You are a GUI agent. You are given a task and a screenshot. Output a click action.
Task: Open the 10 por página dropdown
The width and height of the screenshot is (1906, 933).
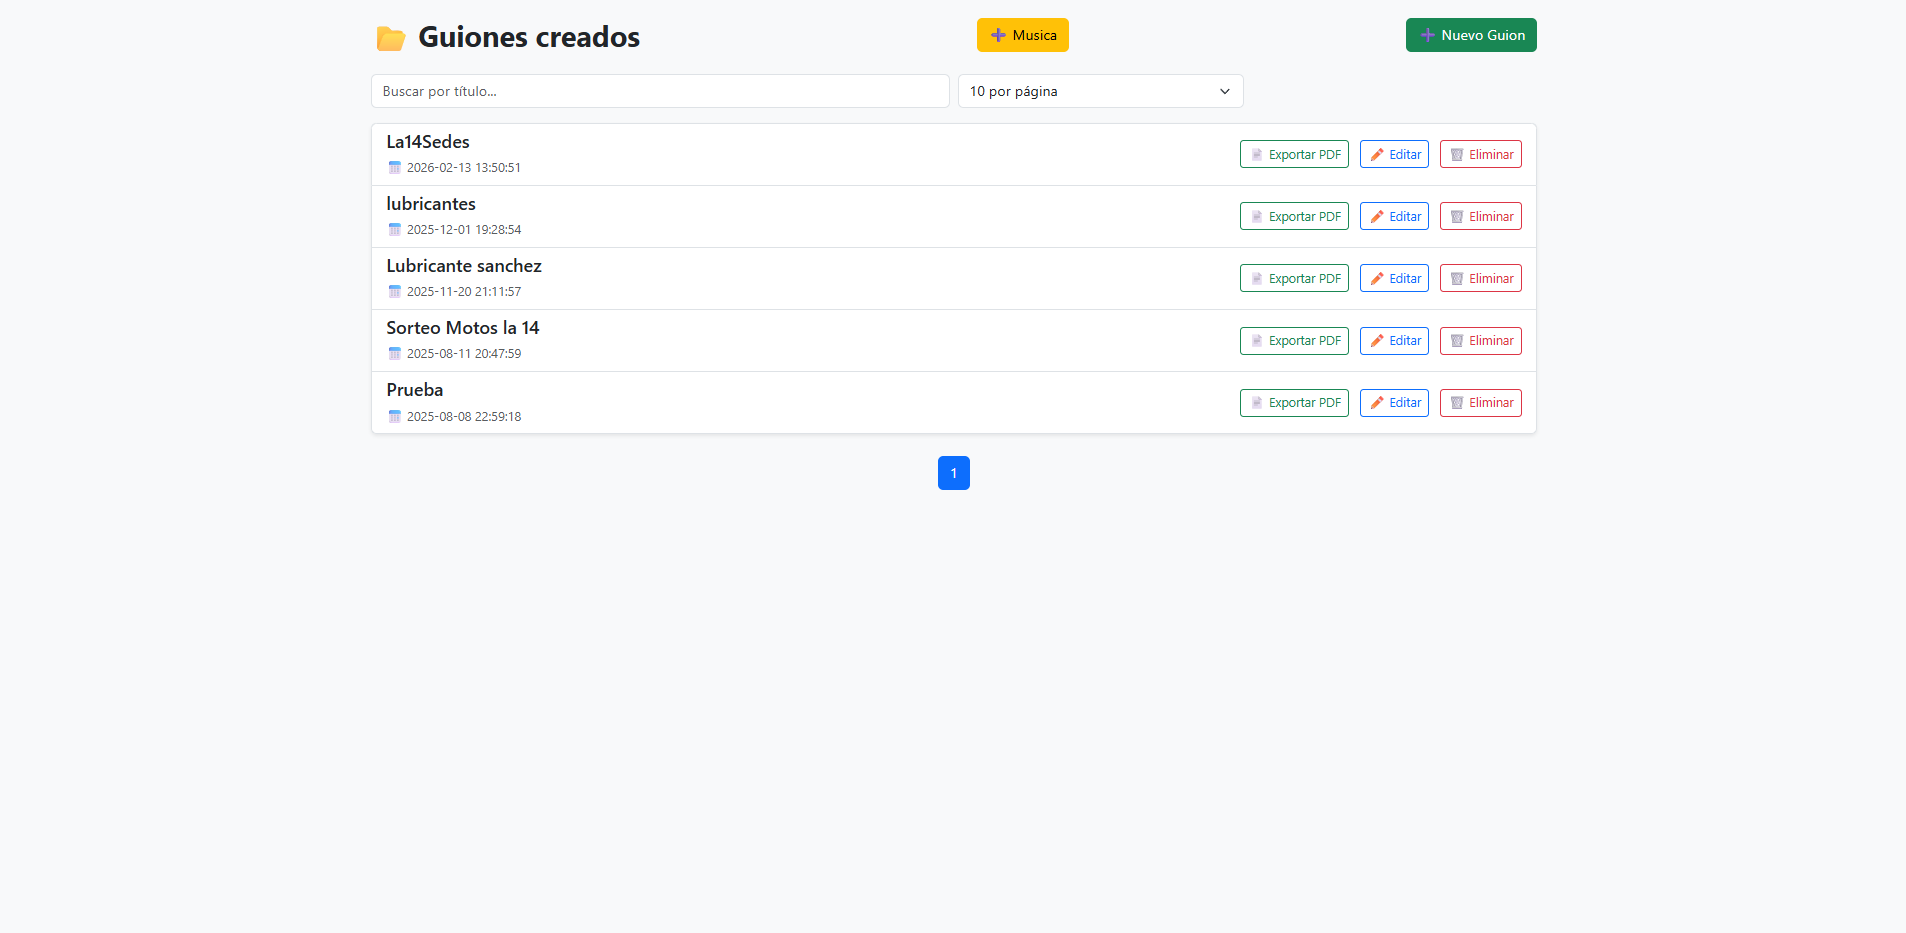pyautogui.click(x=1100, y=91)
